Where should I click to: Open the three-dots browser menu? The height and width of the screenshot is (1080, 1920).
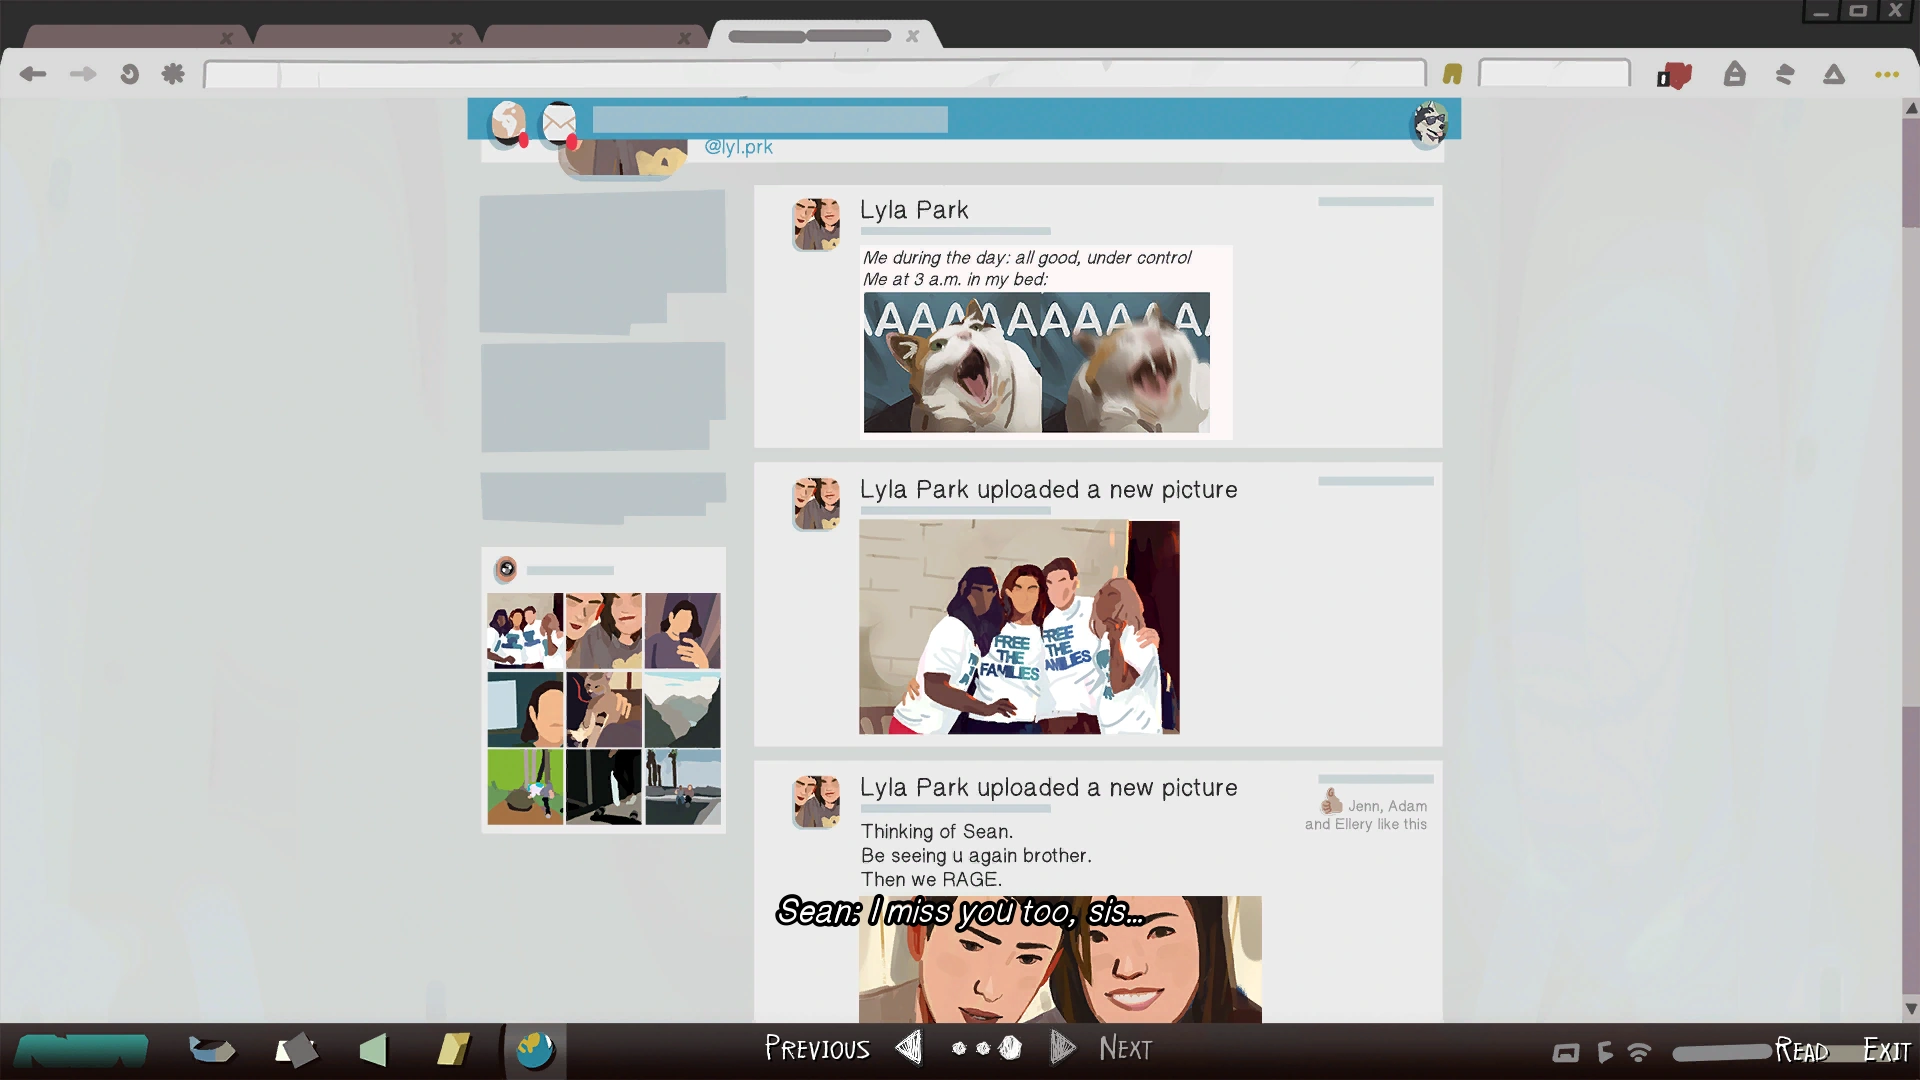coord(1886,74)
